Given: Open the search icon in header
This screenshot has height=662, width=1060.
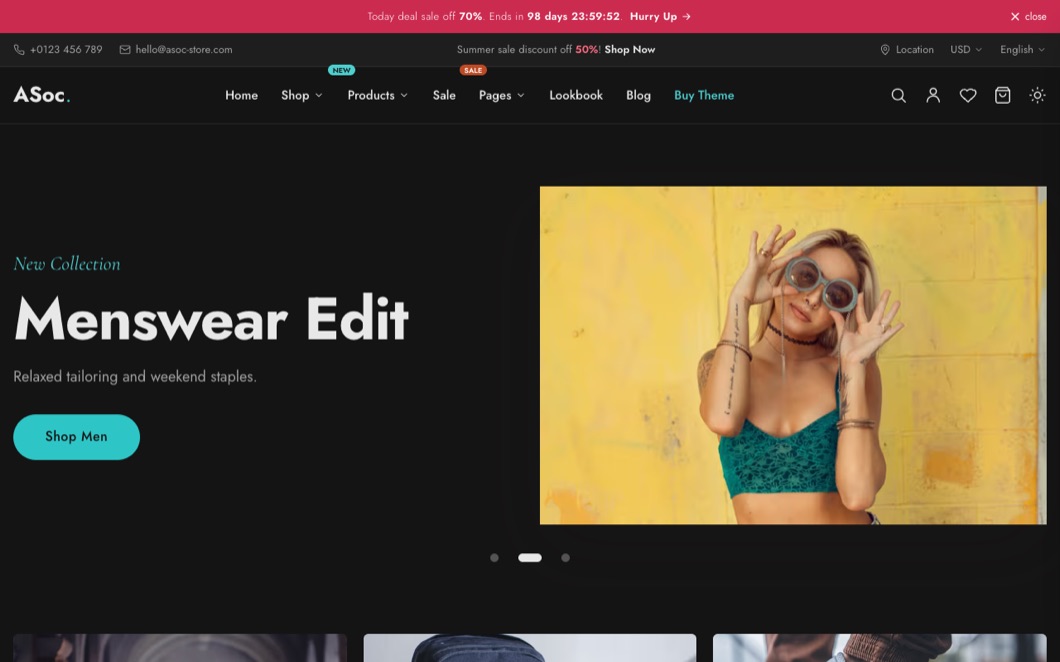Looking at the screenshot, I should (x=898, y=95).
